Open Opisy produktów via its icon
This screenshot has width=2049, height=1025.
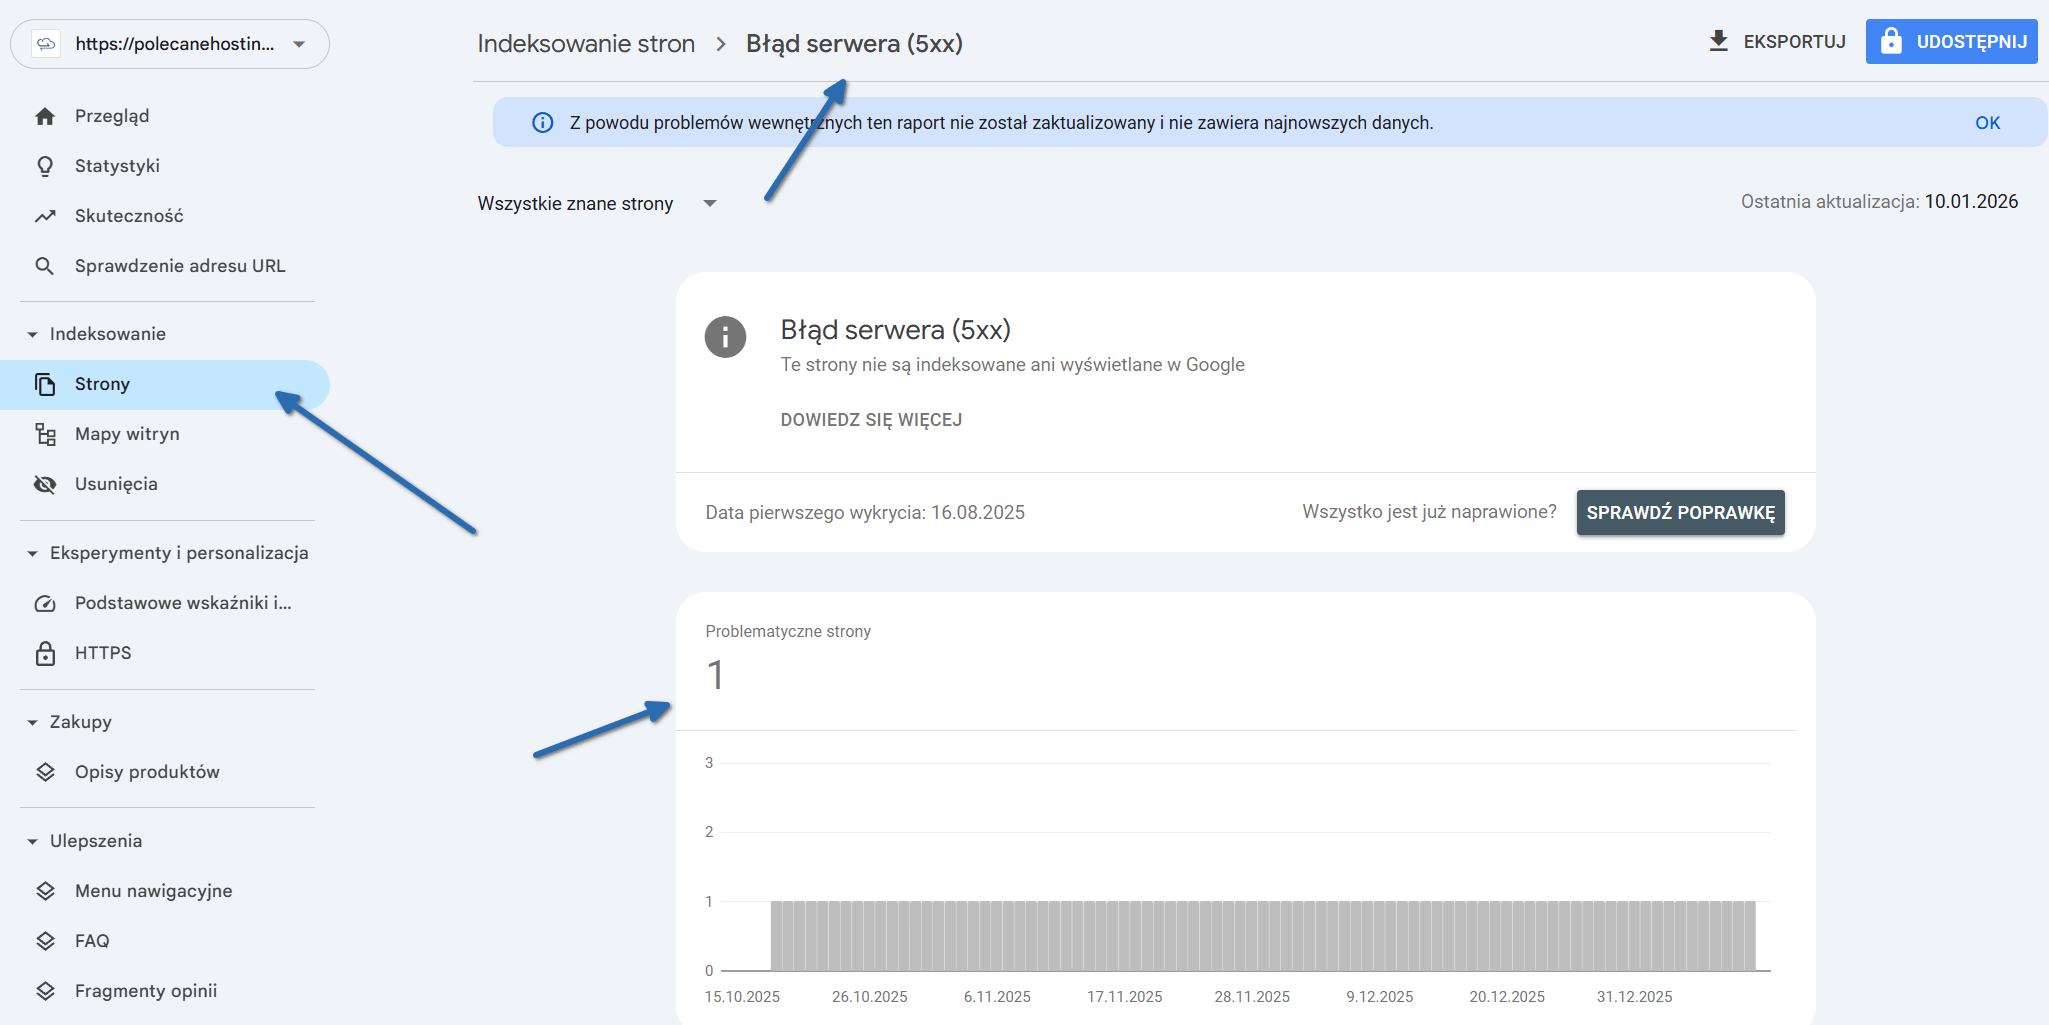45,771
